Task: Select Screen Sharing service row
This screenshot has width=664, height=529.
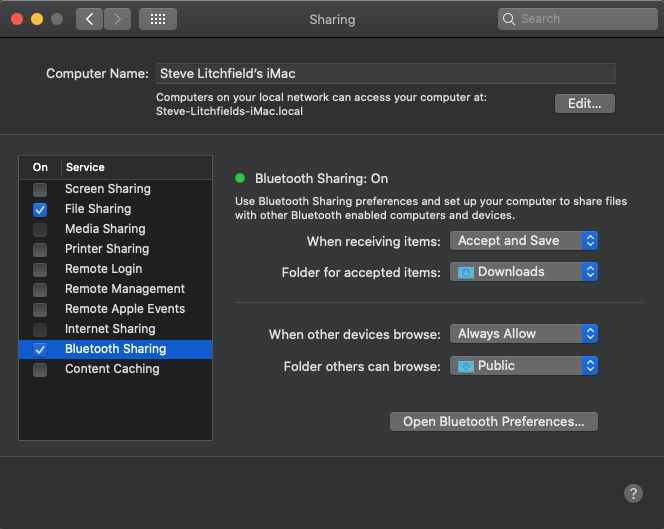Action: [116, 189]
